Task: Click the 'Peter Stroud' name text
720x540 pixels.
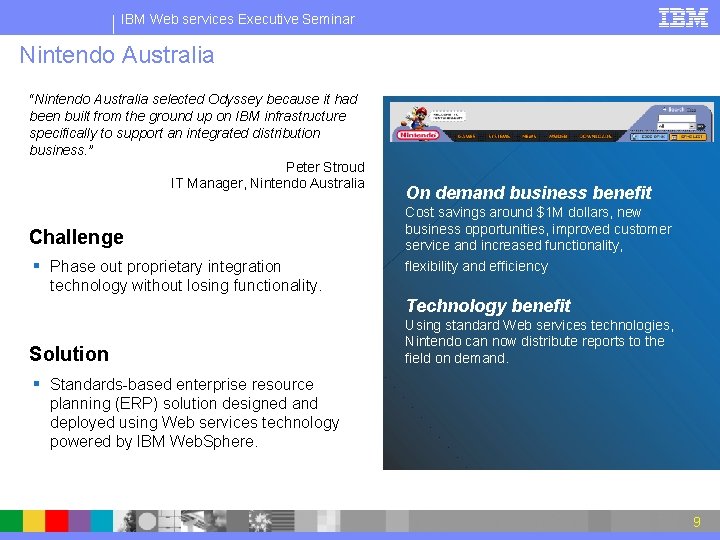Action: [x=325, y=167]
